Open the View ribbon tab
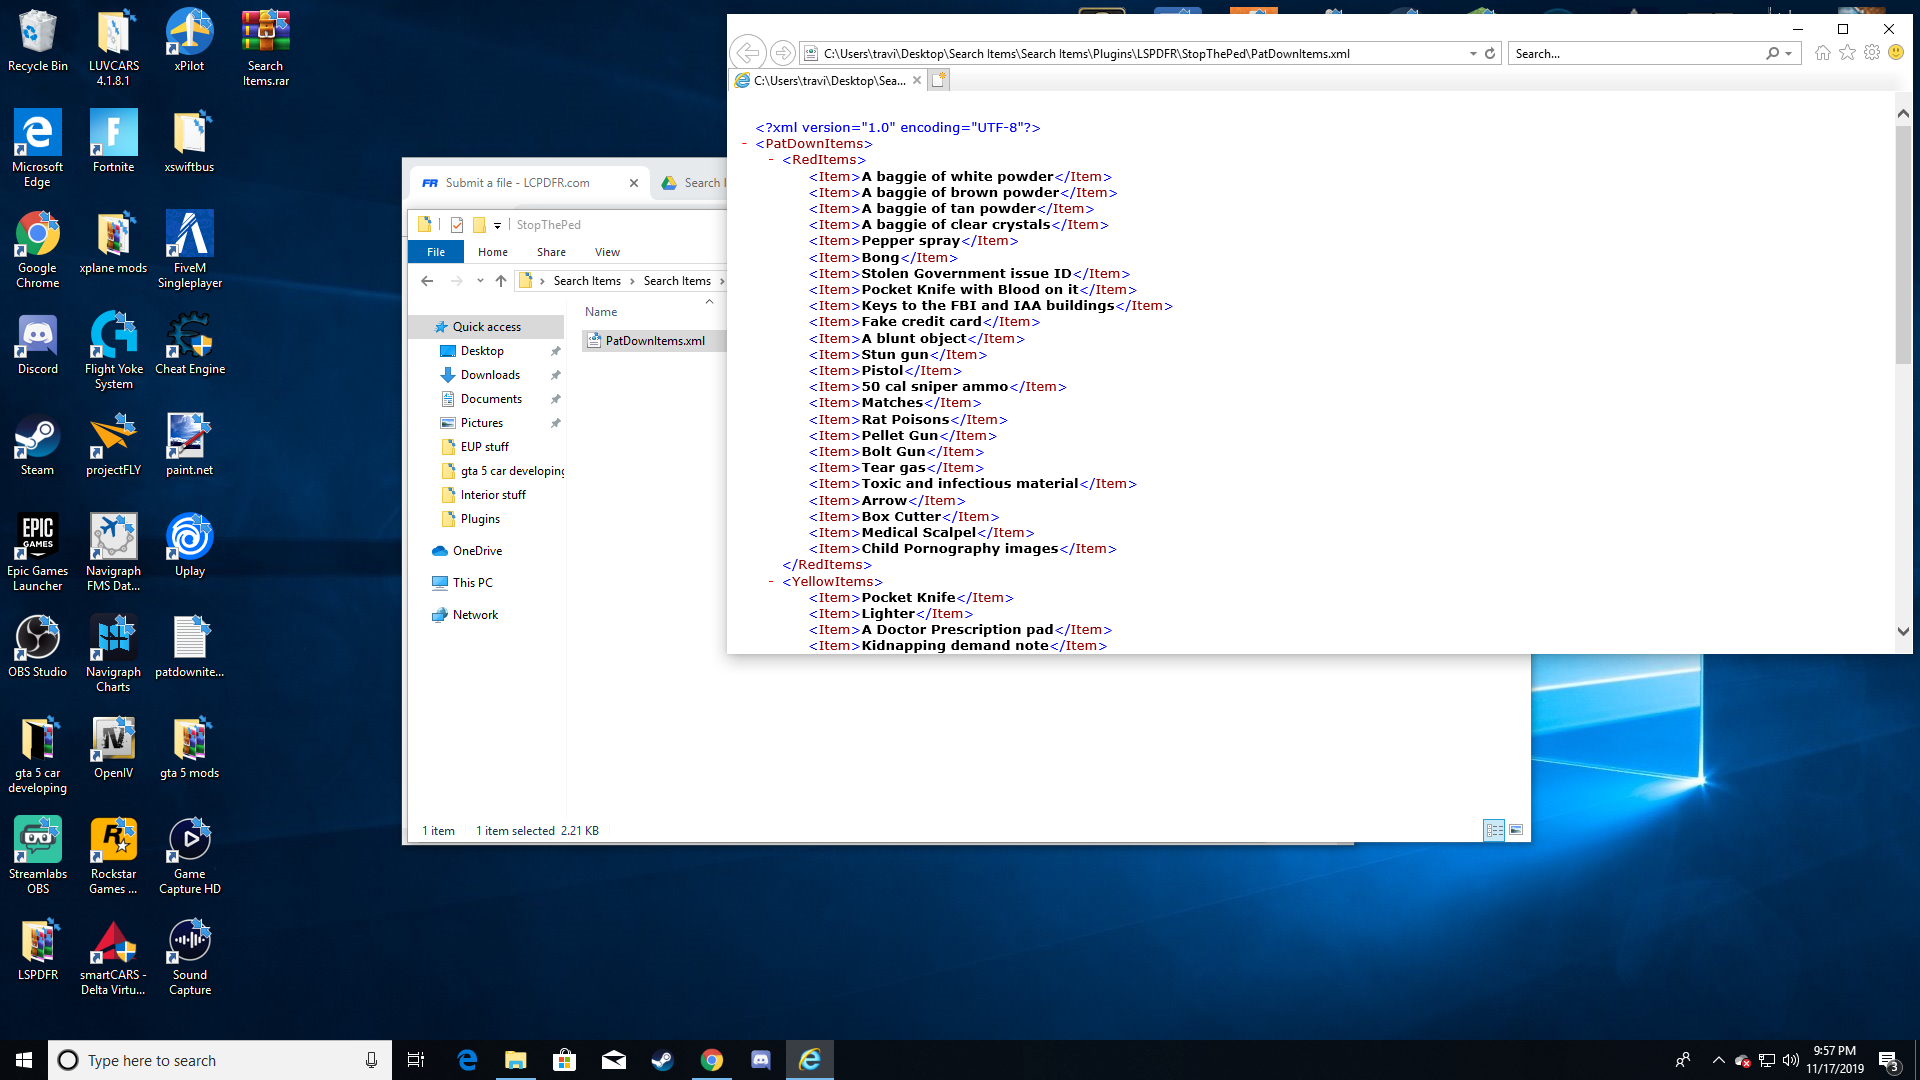1920x1080 pixels. pos(607,252)
